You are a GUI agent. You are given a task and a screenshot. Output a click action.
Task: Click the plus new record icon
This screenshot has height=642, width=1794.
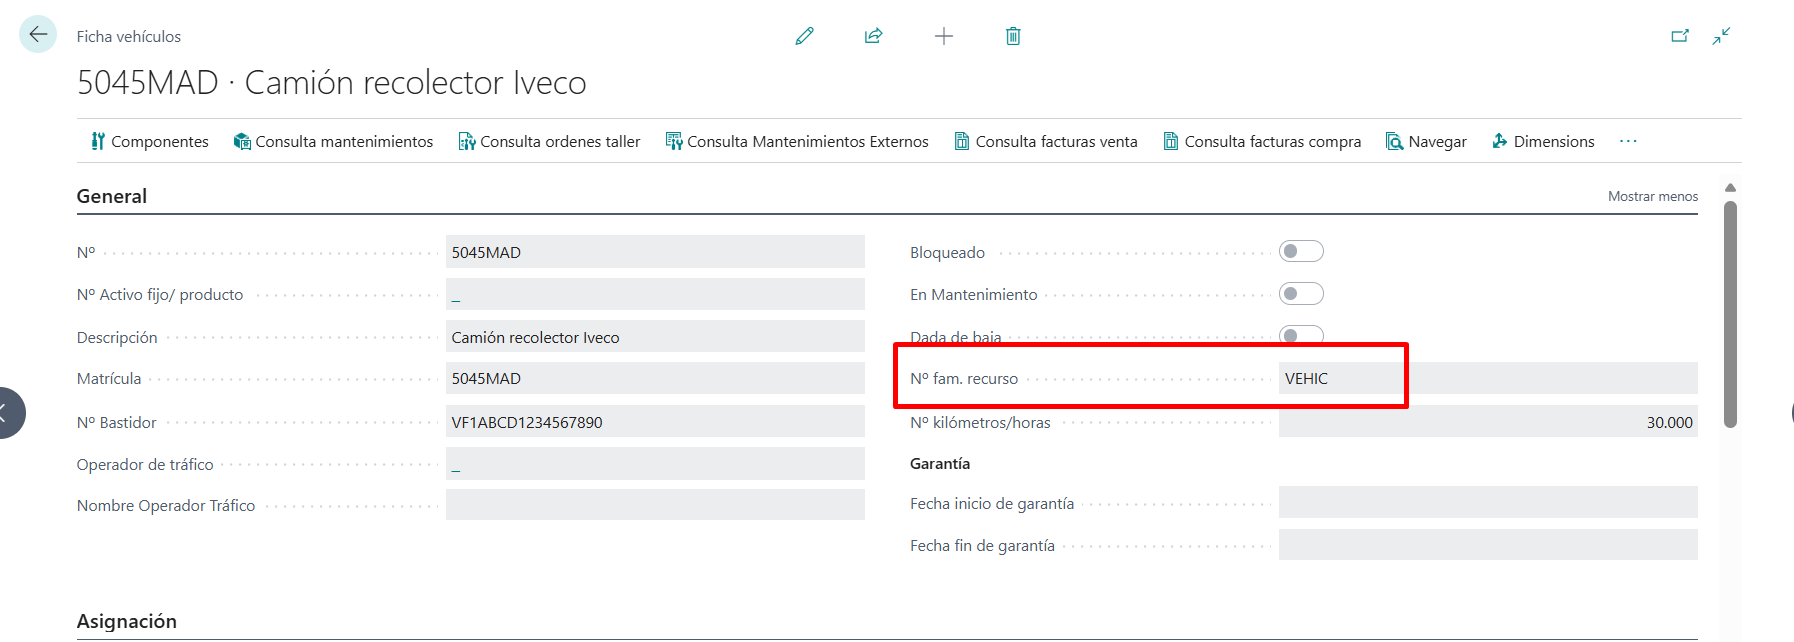(944, 36)
